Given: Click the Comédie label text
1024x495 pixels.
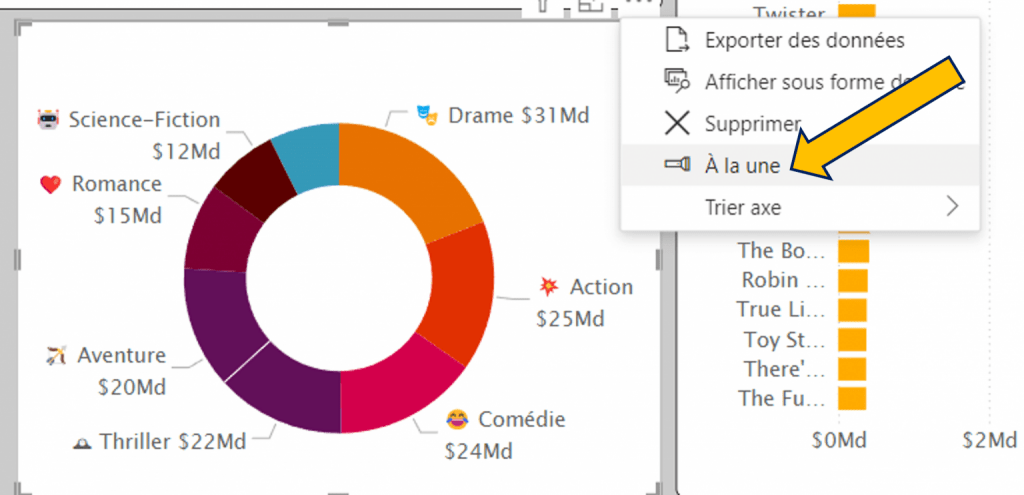Looking at the screenshot, I should [522, 419].
